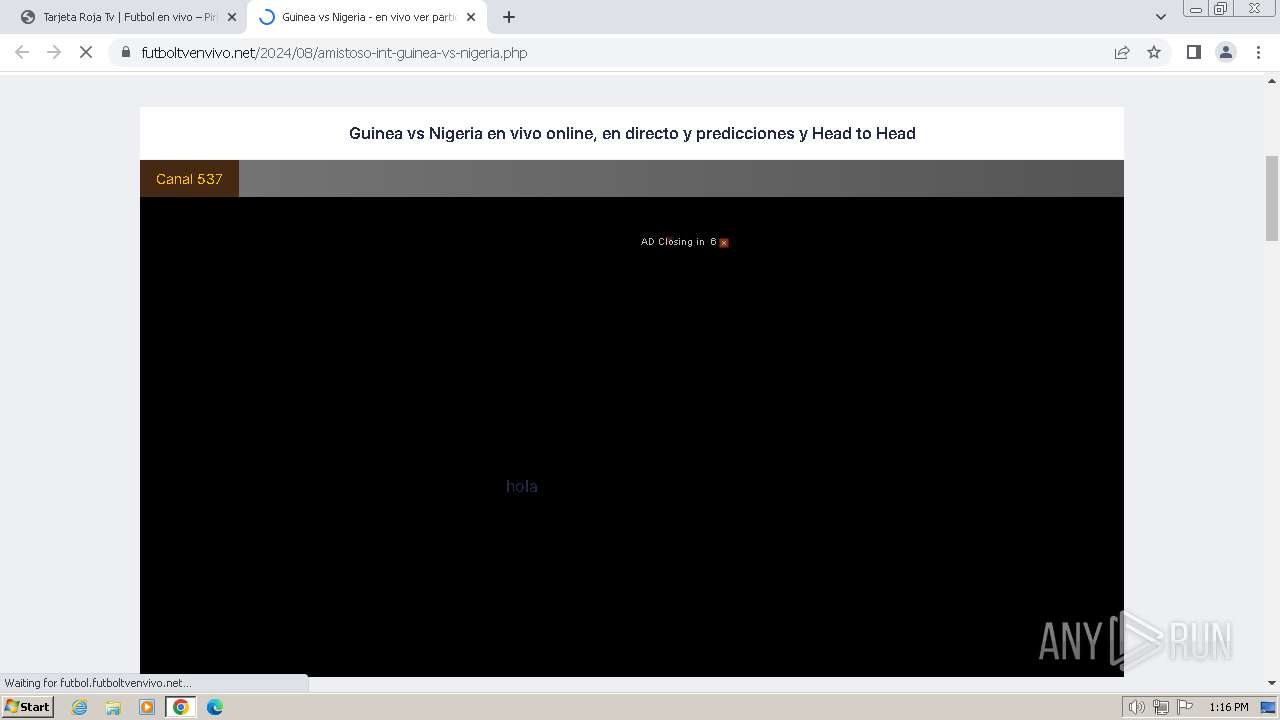Open the Windows Start menu
Viewport: 1280px width, 720px height.
(x=27, y=707)
